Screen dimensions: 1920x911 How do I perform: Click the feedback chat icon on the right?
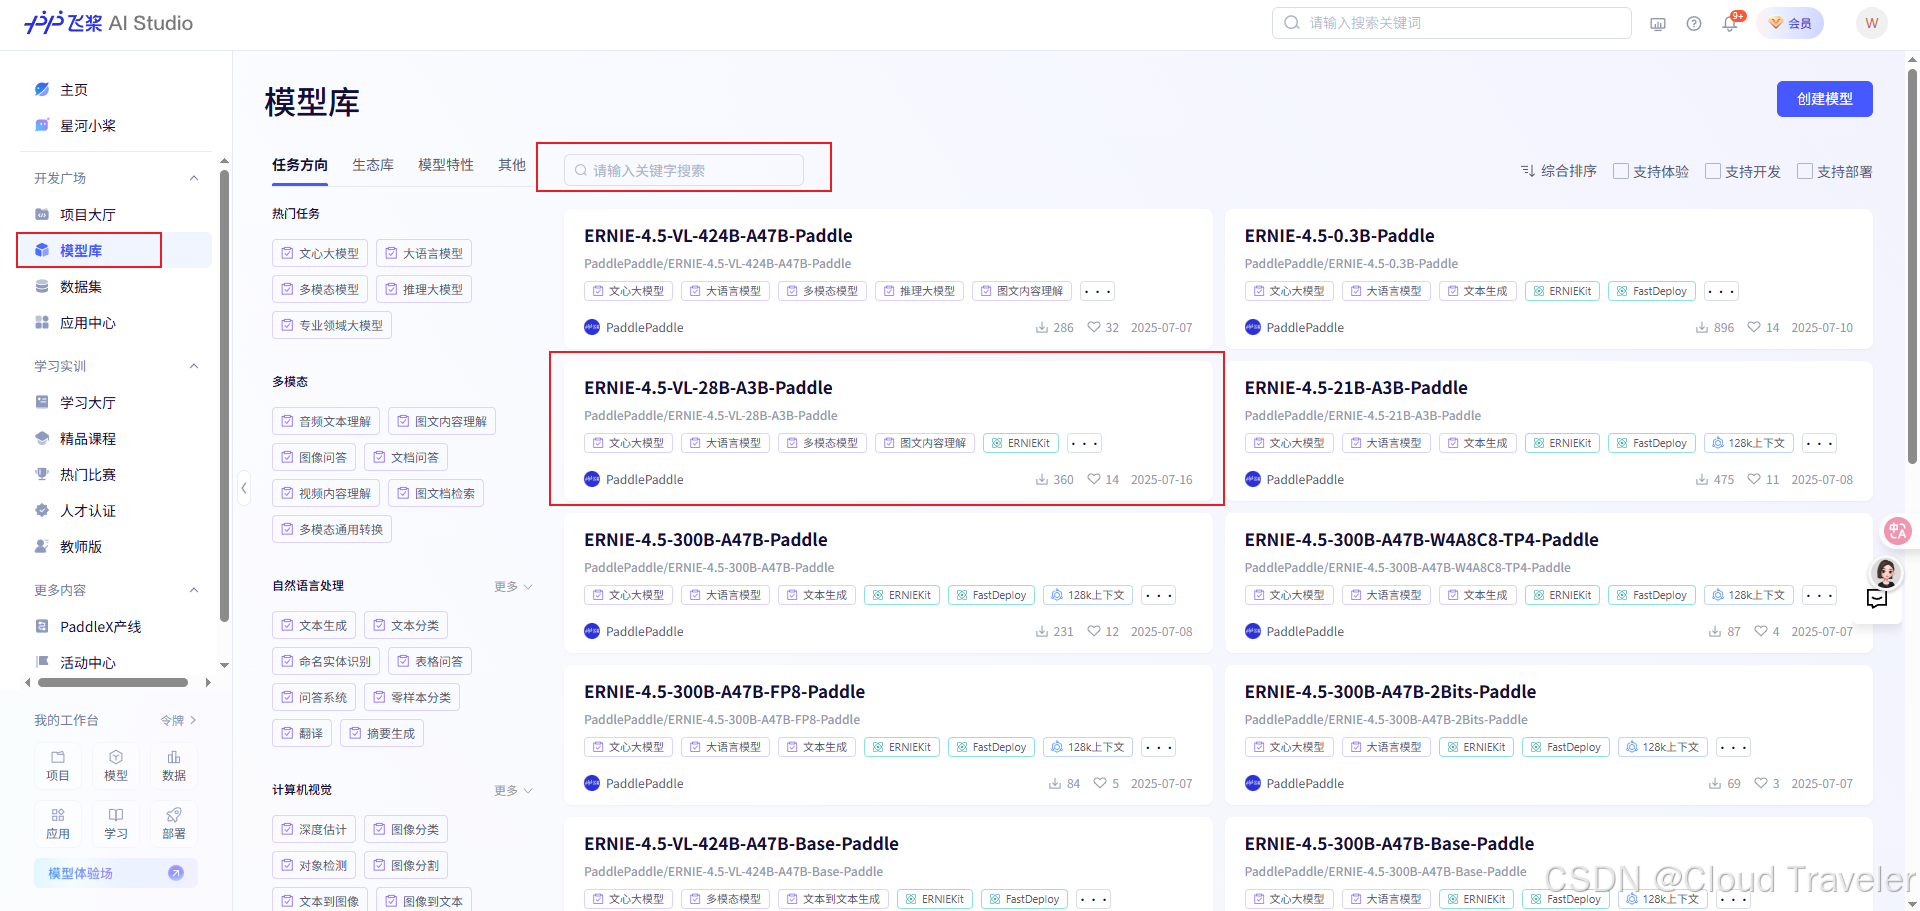tap(1877, 599)
